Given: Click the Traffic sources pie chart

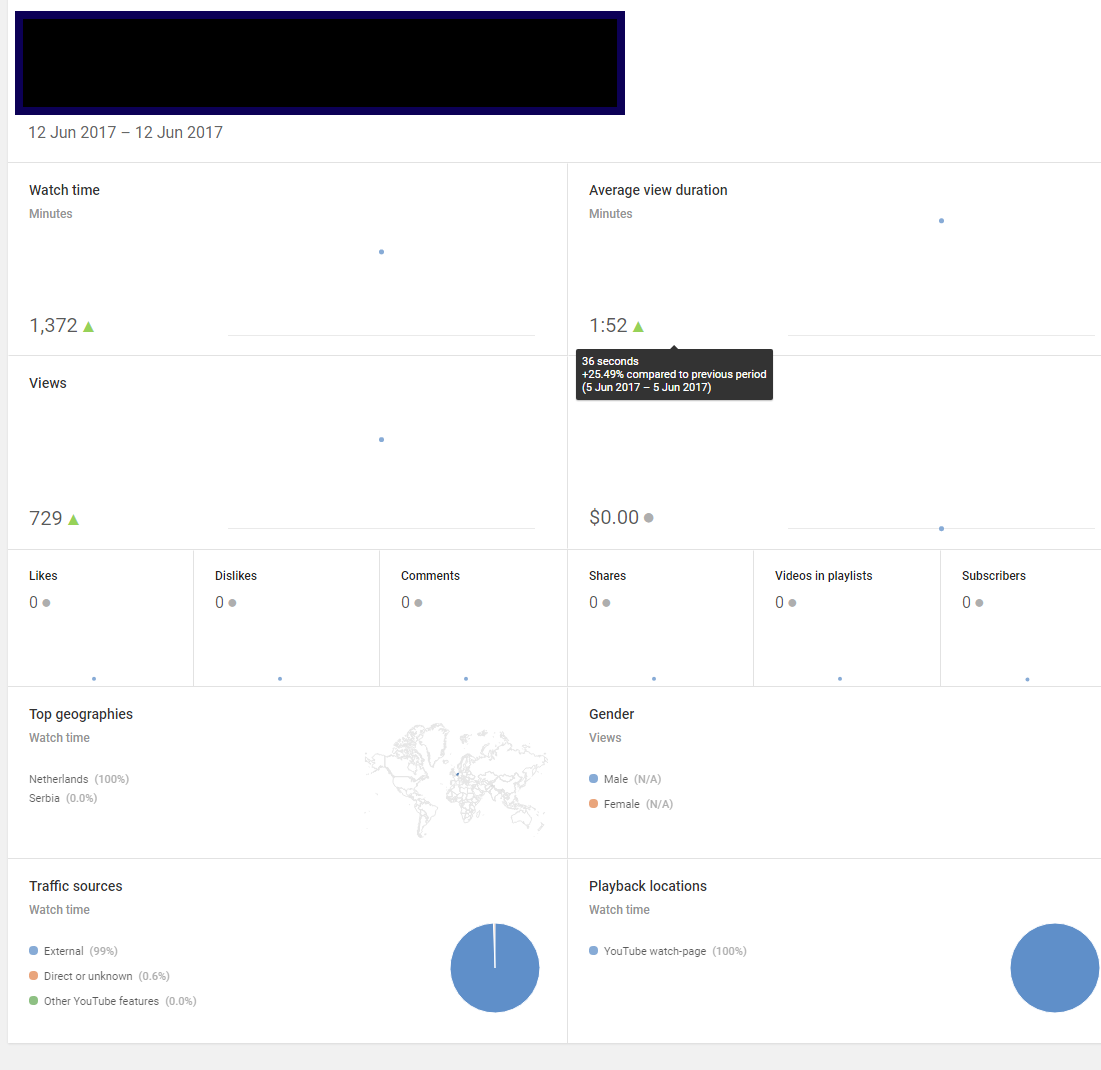Looking at the screenshot, I should (x=495, y=968).
